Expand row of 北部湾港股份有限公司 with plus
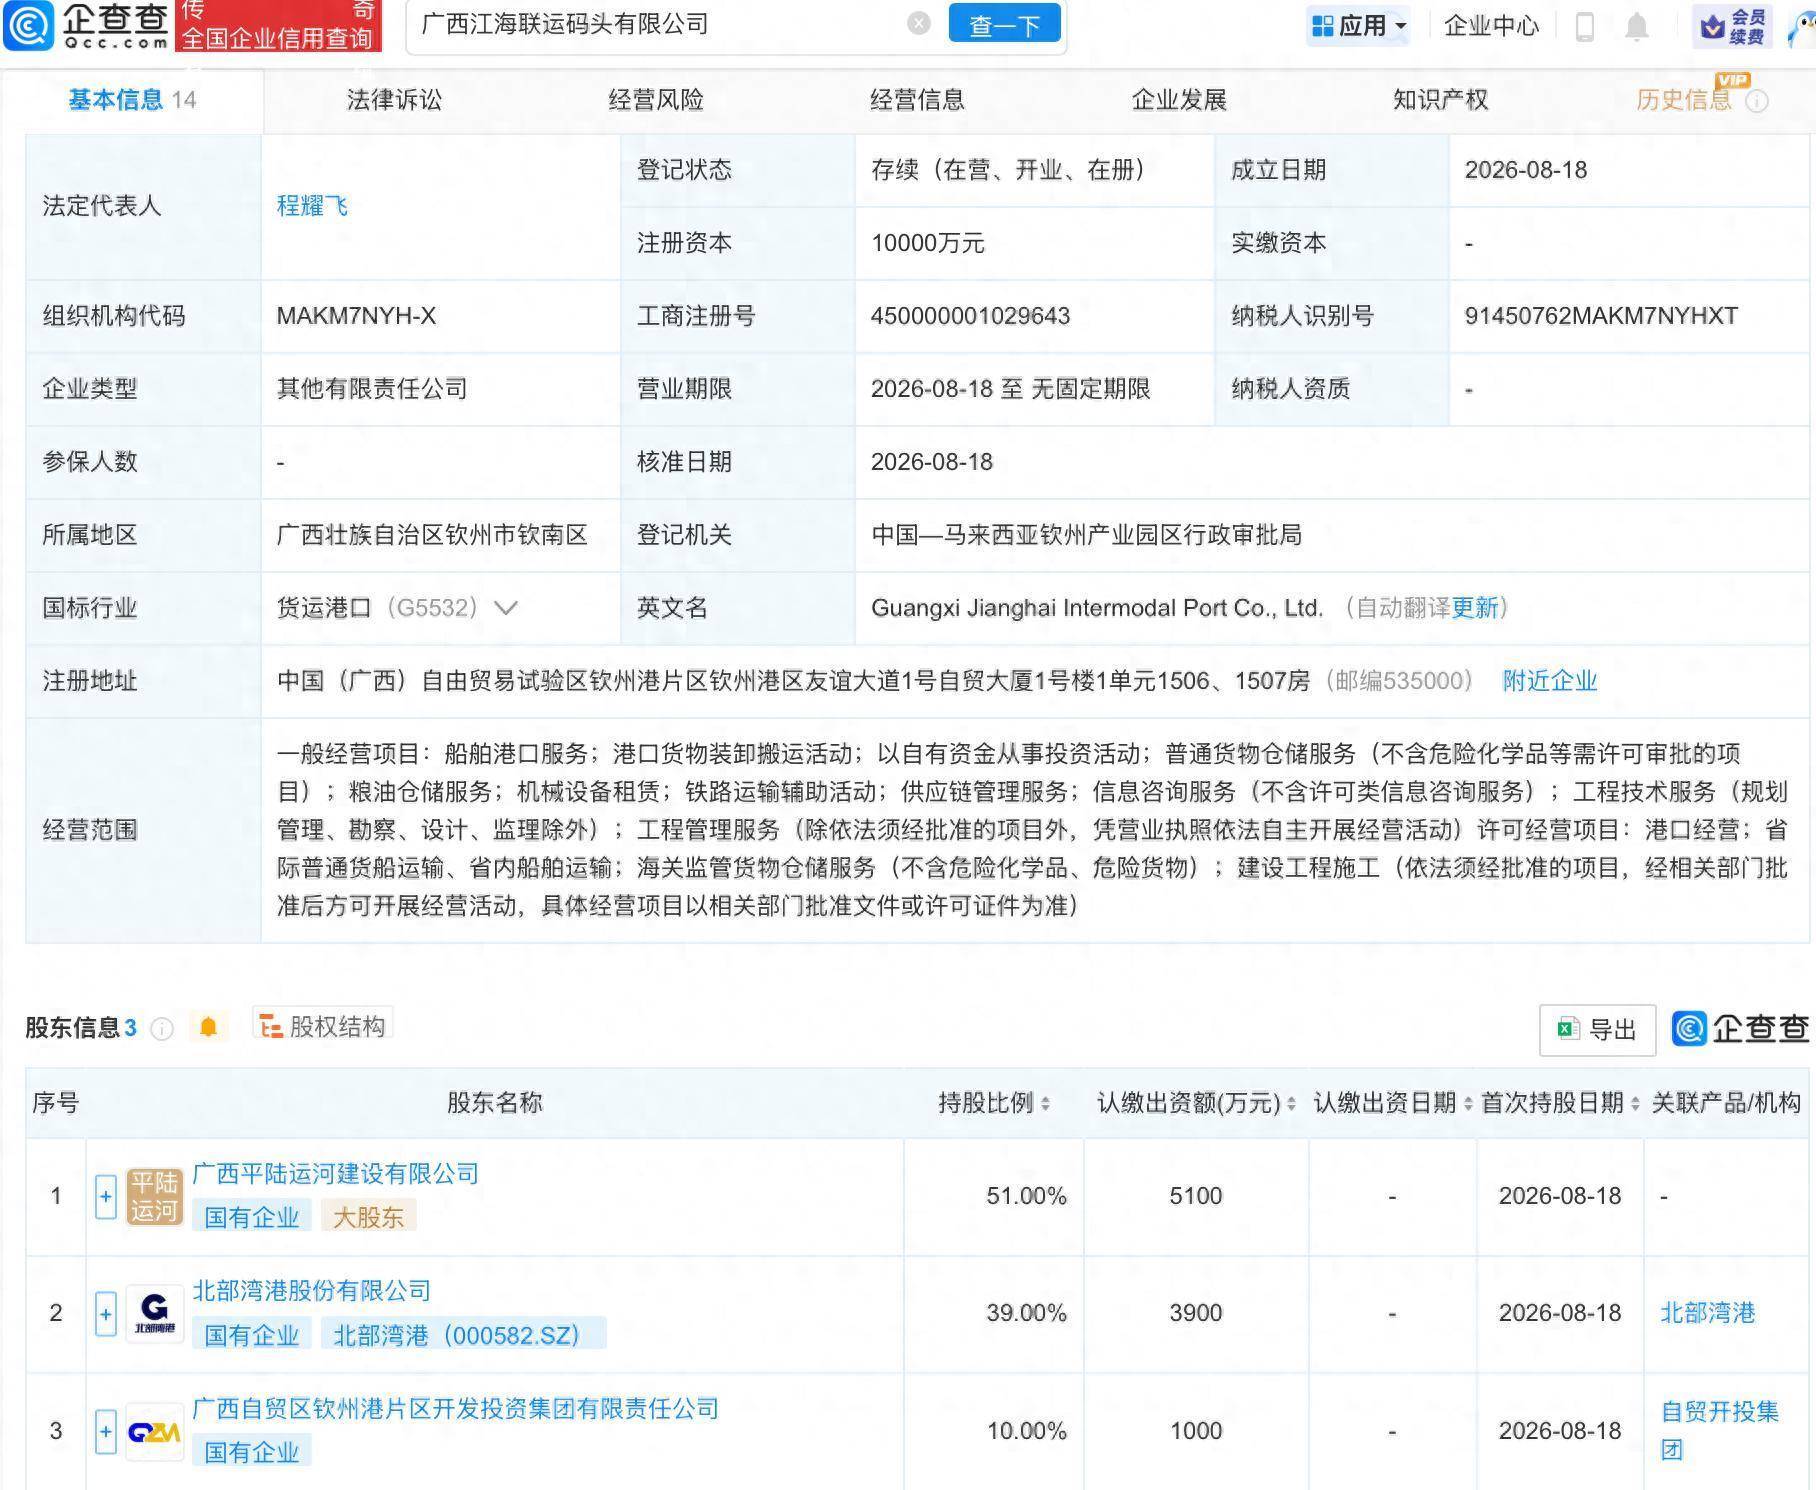The height and width of the screenshot is (1490, 1816). point(106,1314)
